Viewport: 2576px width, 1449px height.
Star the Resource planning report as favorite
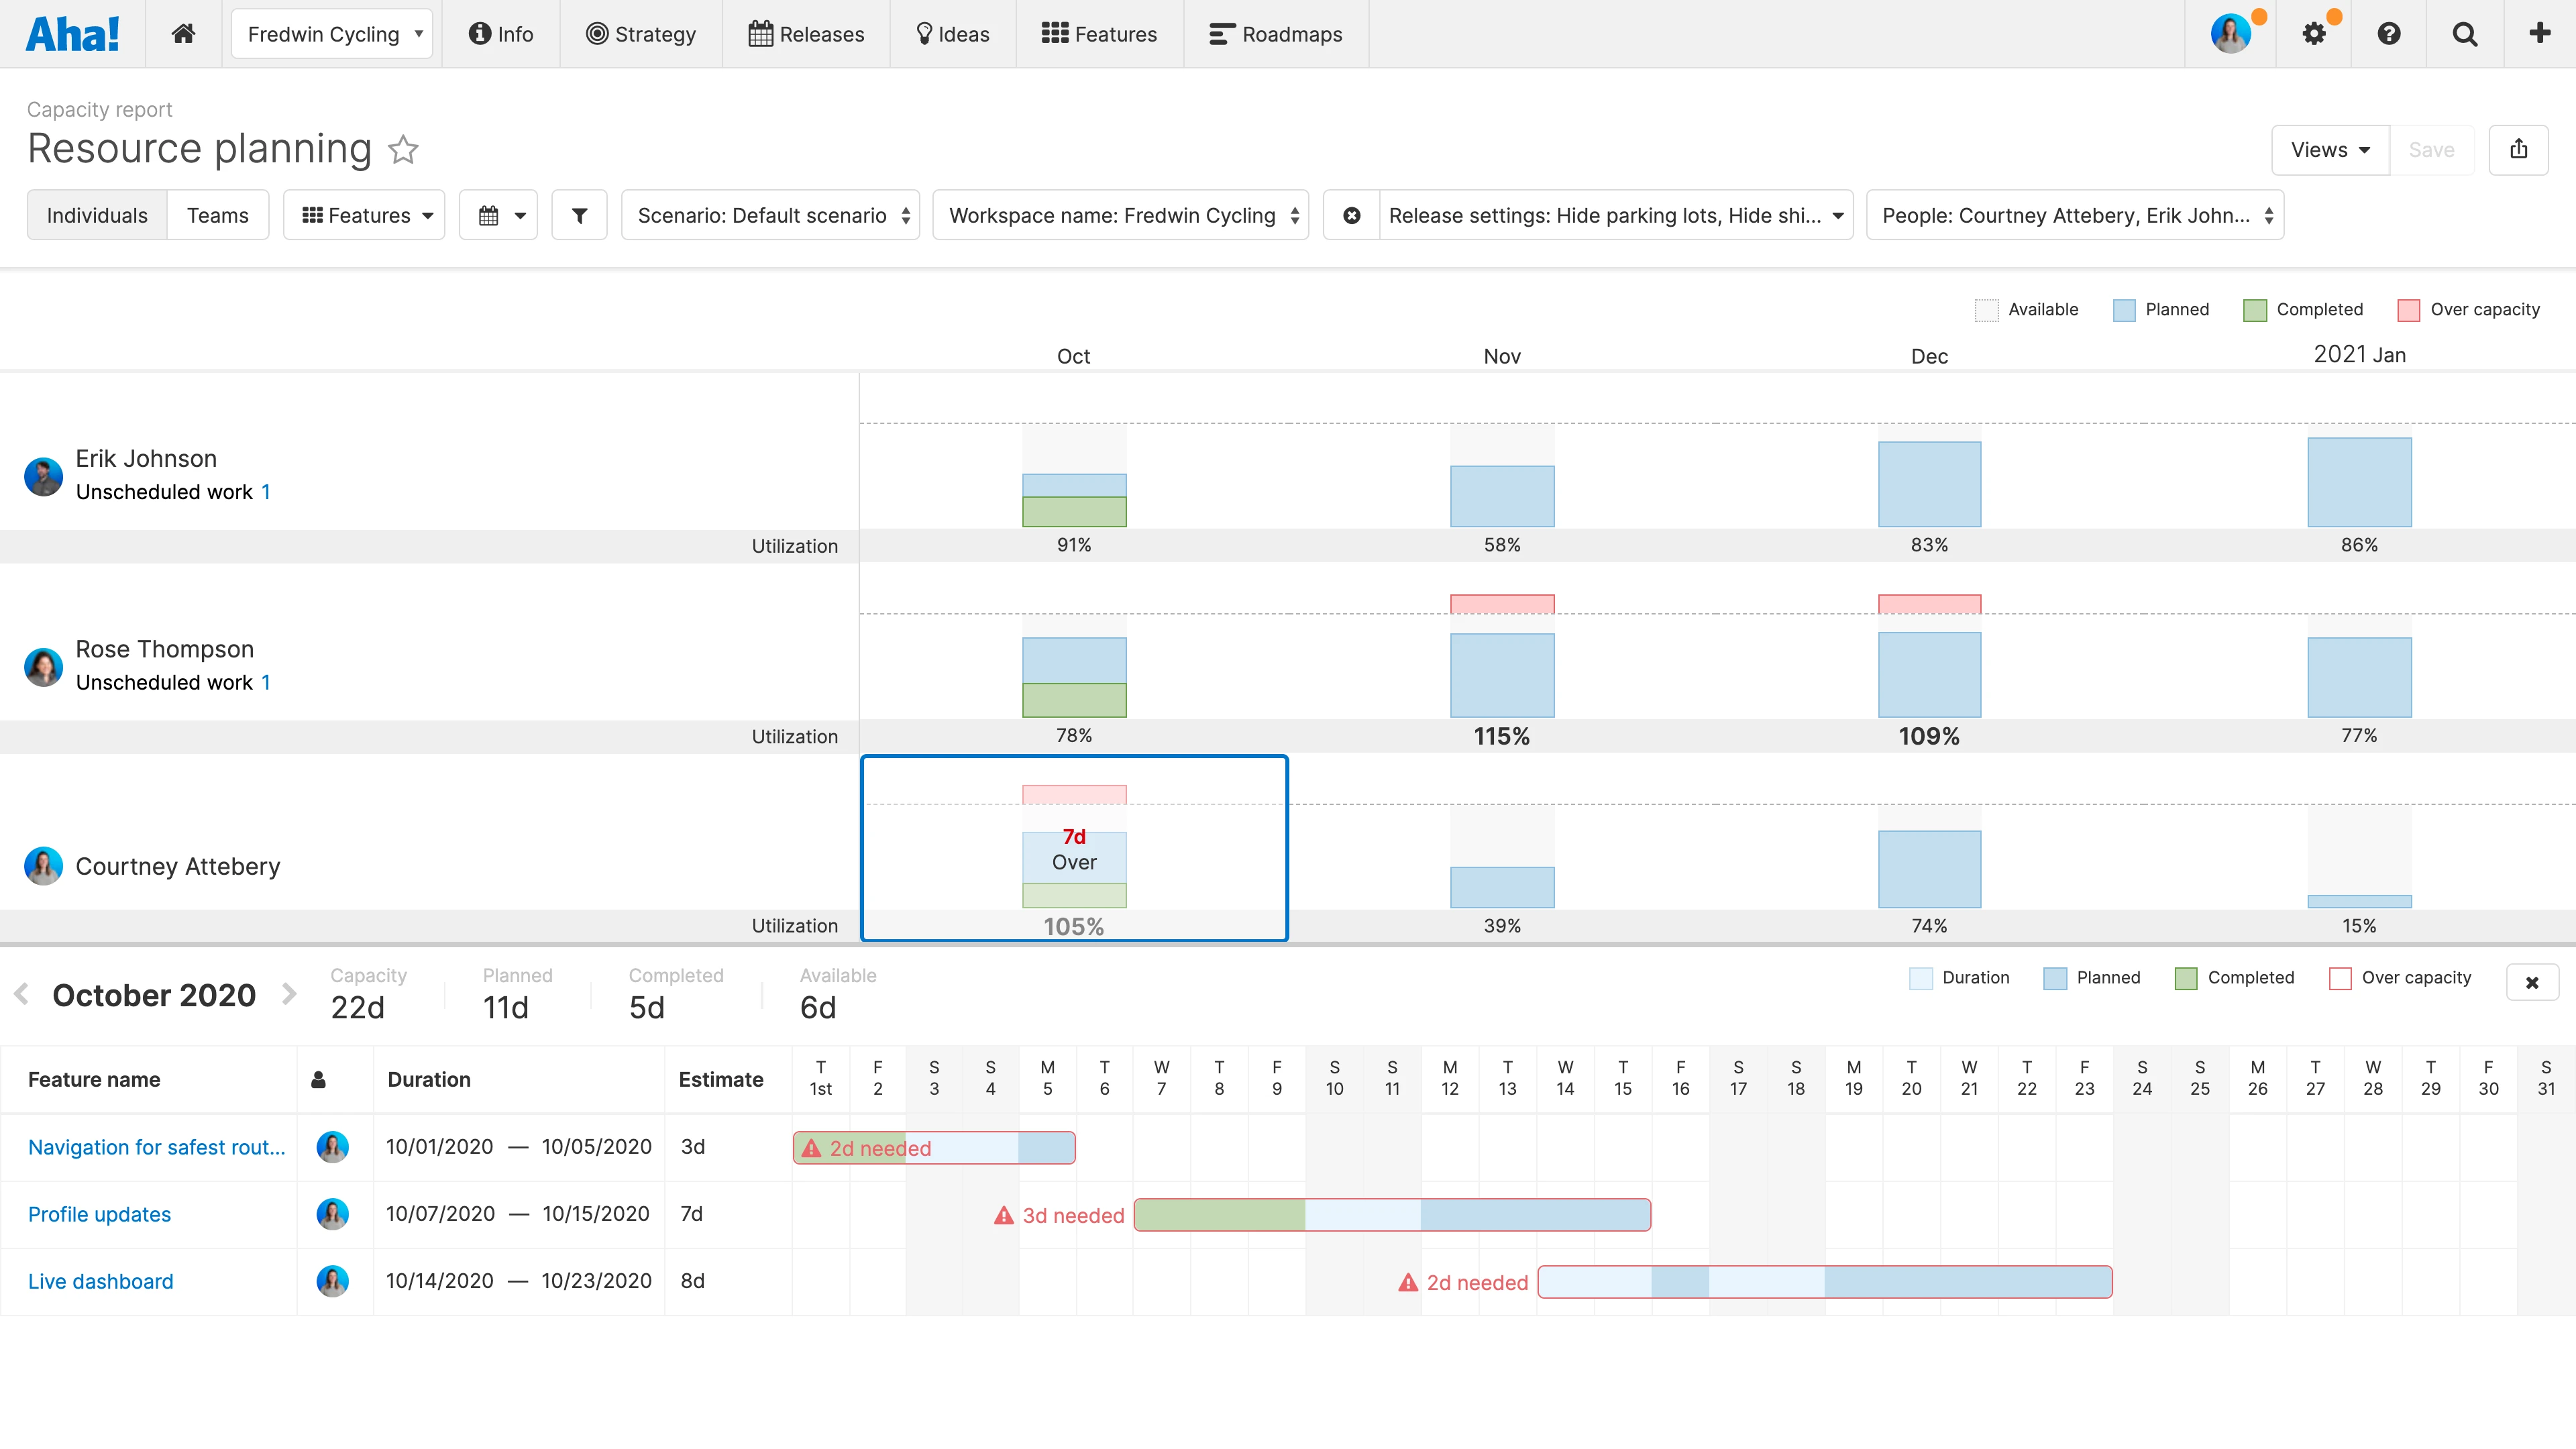pos(403,150)
